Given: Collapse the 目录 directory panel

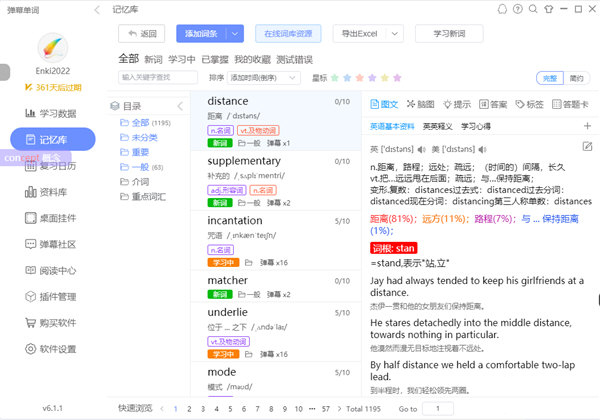Looking at the screenshot, I should pos(180,106).
